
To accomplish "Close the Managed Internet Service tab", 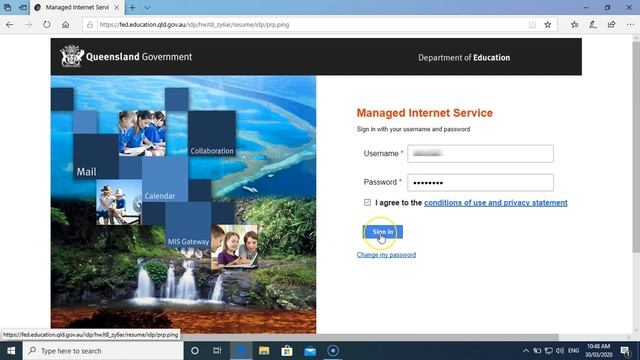I will tap(117, 7).
